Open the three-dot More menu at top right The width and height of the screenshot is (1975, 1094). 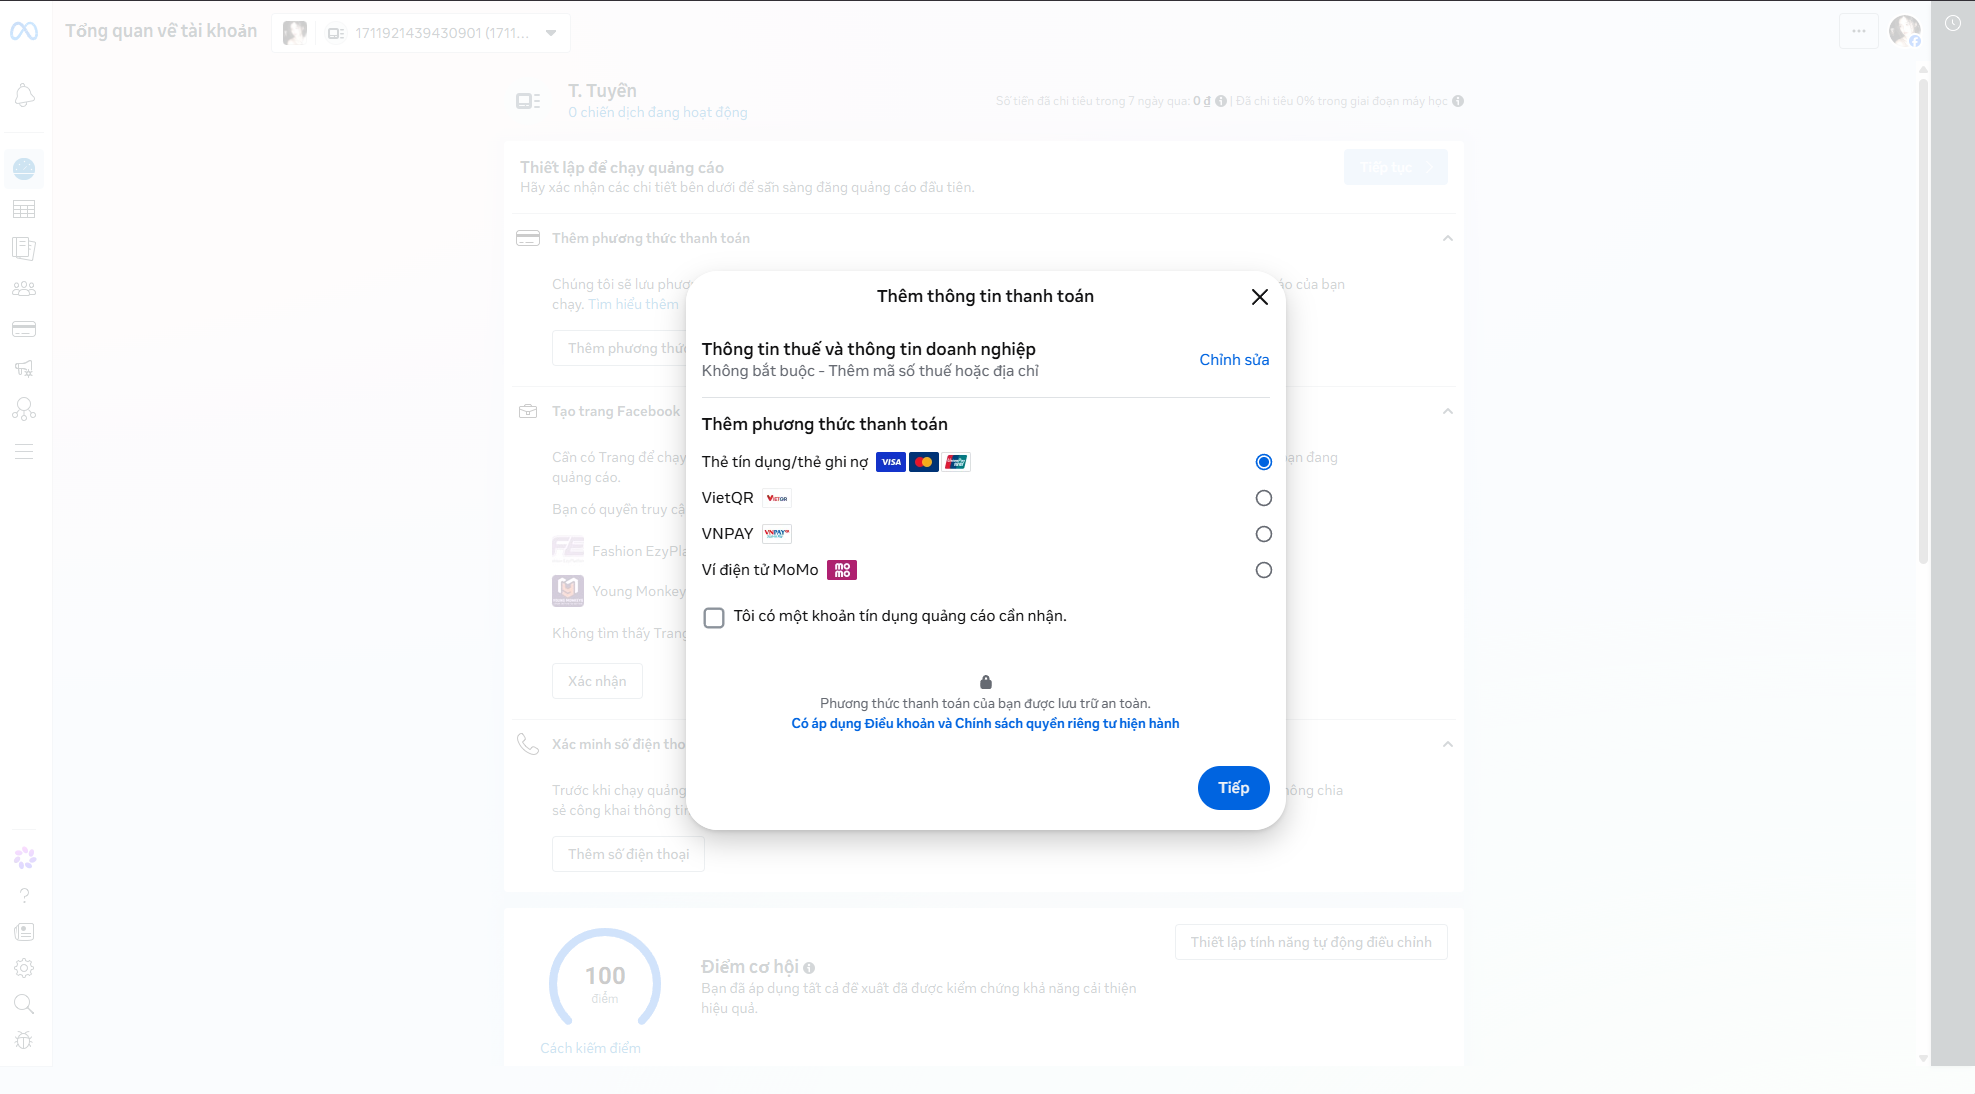(1859, 31)
